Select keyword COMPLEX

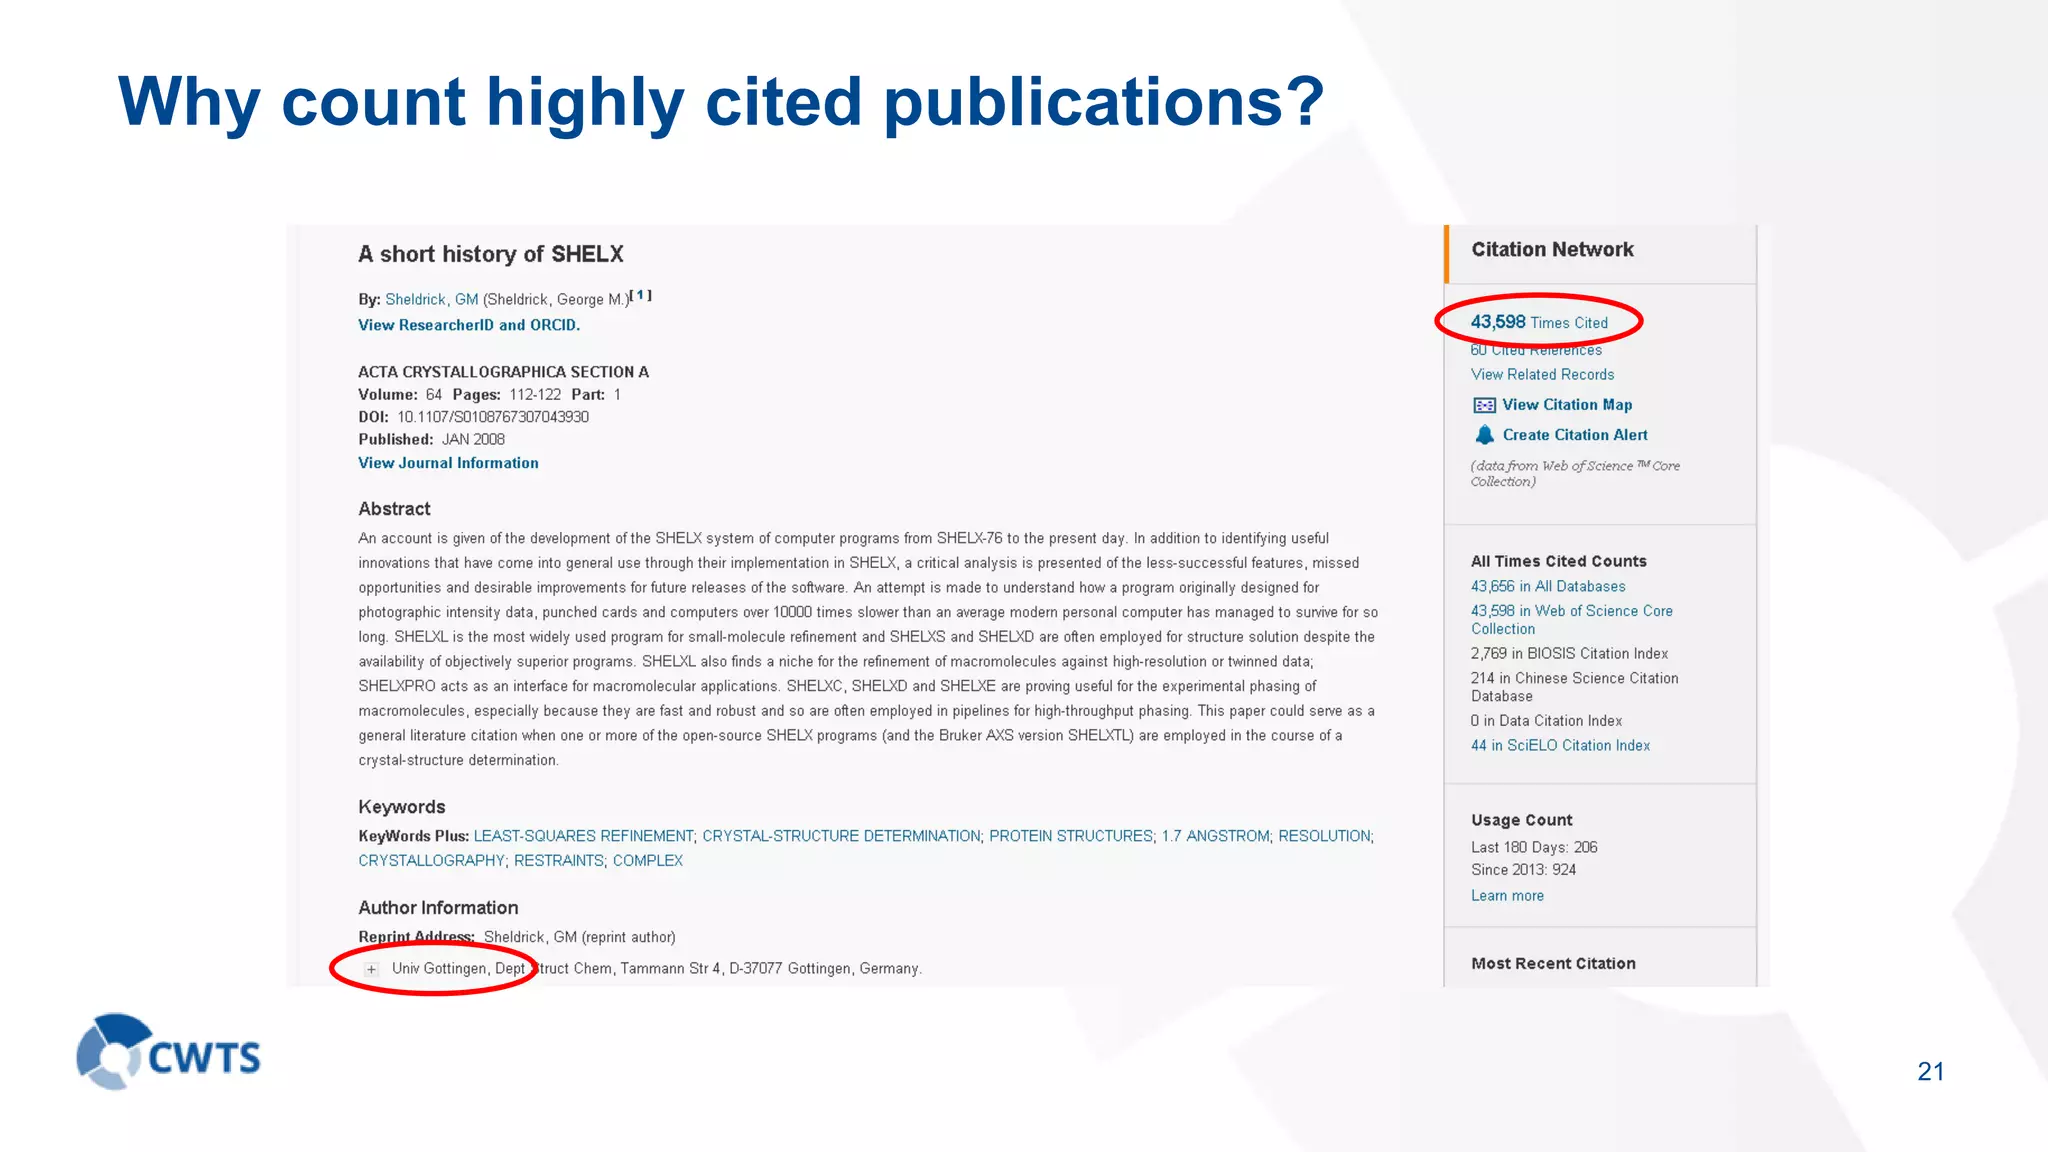point(648,861)
